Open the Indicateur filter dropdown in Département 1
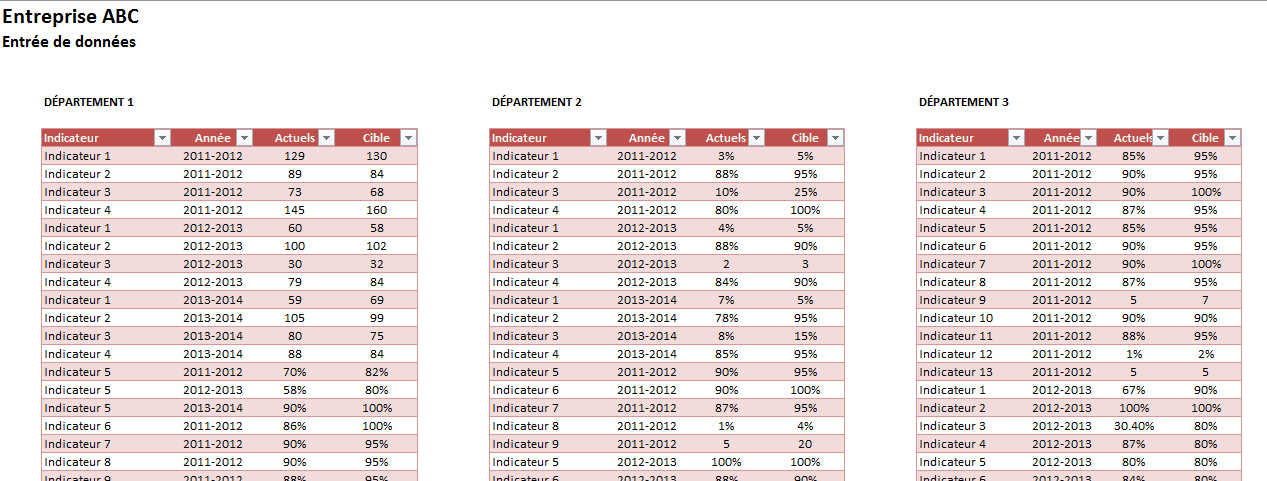 point(162,138)
